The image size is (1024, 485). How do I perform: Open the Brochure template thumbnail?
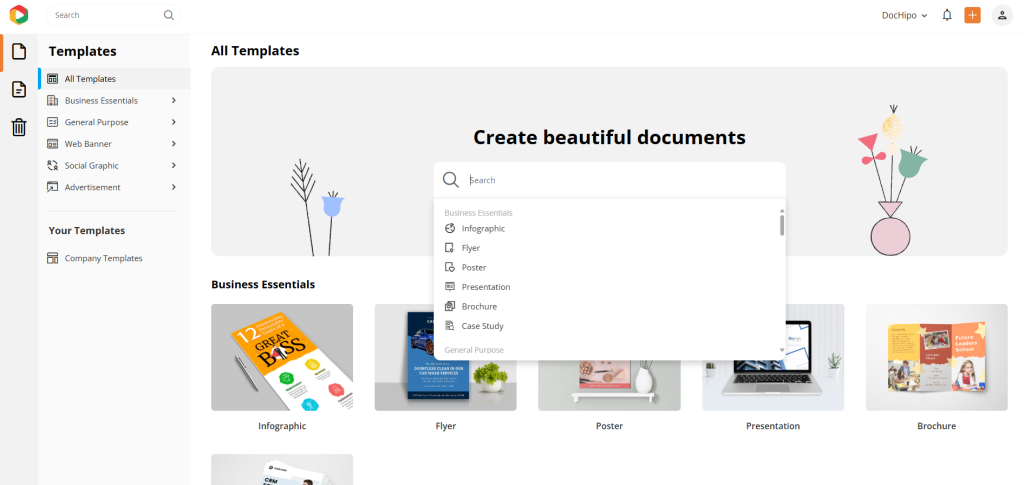coord(936,357)
